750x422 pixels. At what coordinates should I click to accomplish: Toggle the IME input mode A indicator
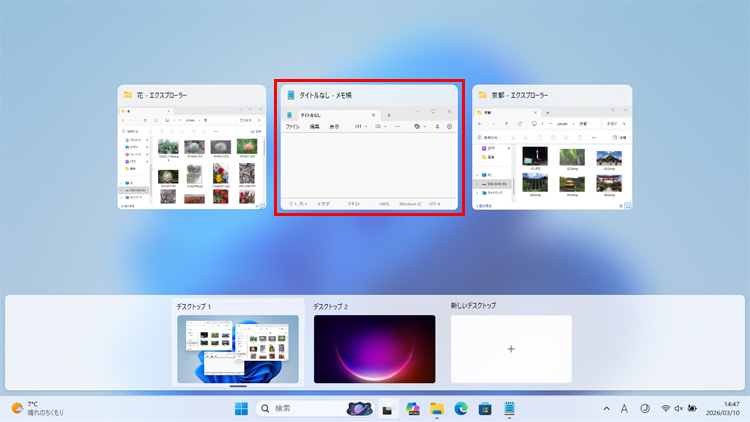click(624, 408)
